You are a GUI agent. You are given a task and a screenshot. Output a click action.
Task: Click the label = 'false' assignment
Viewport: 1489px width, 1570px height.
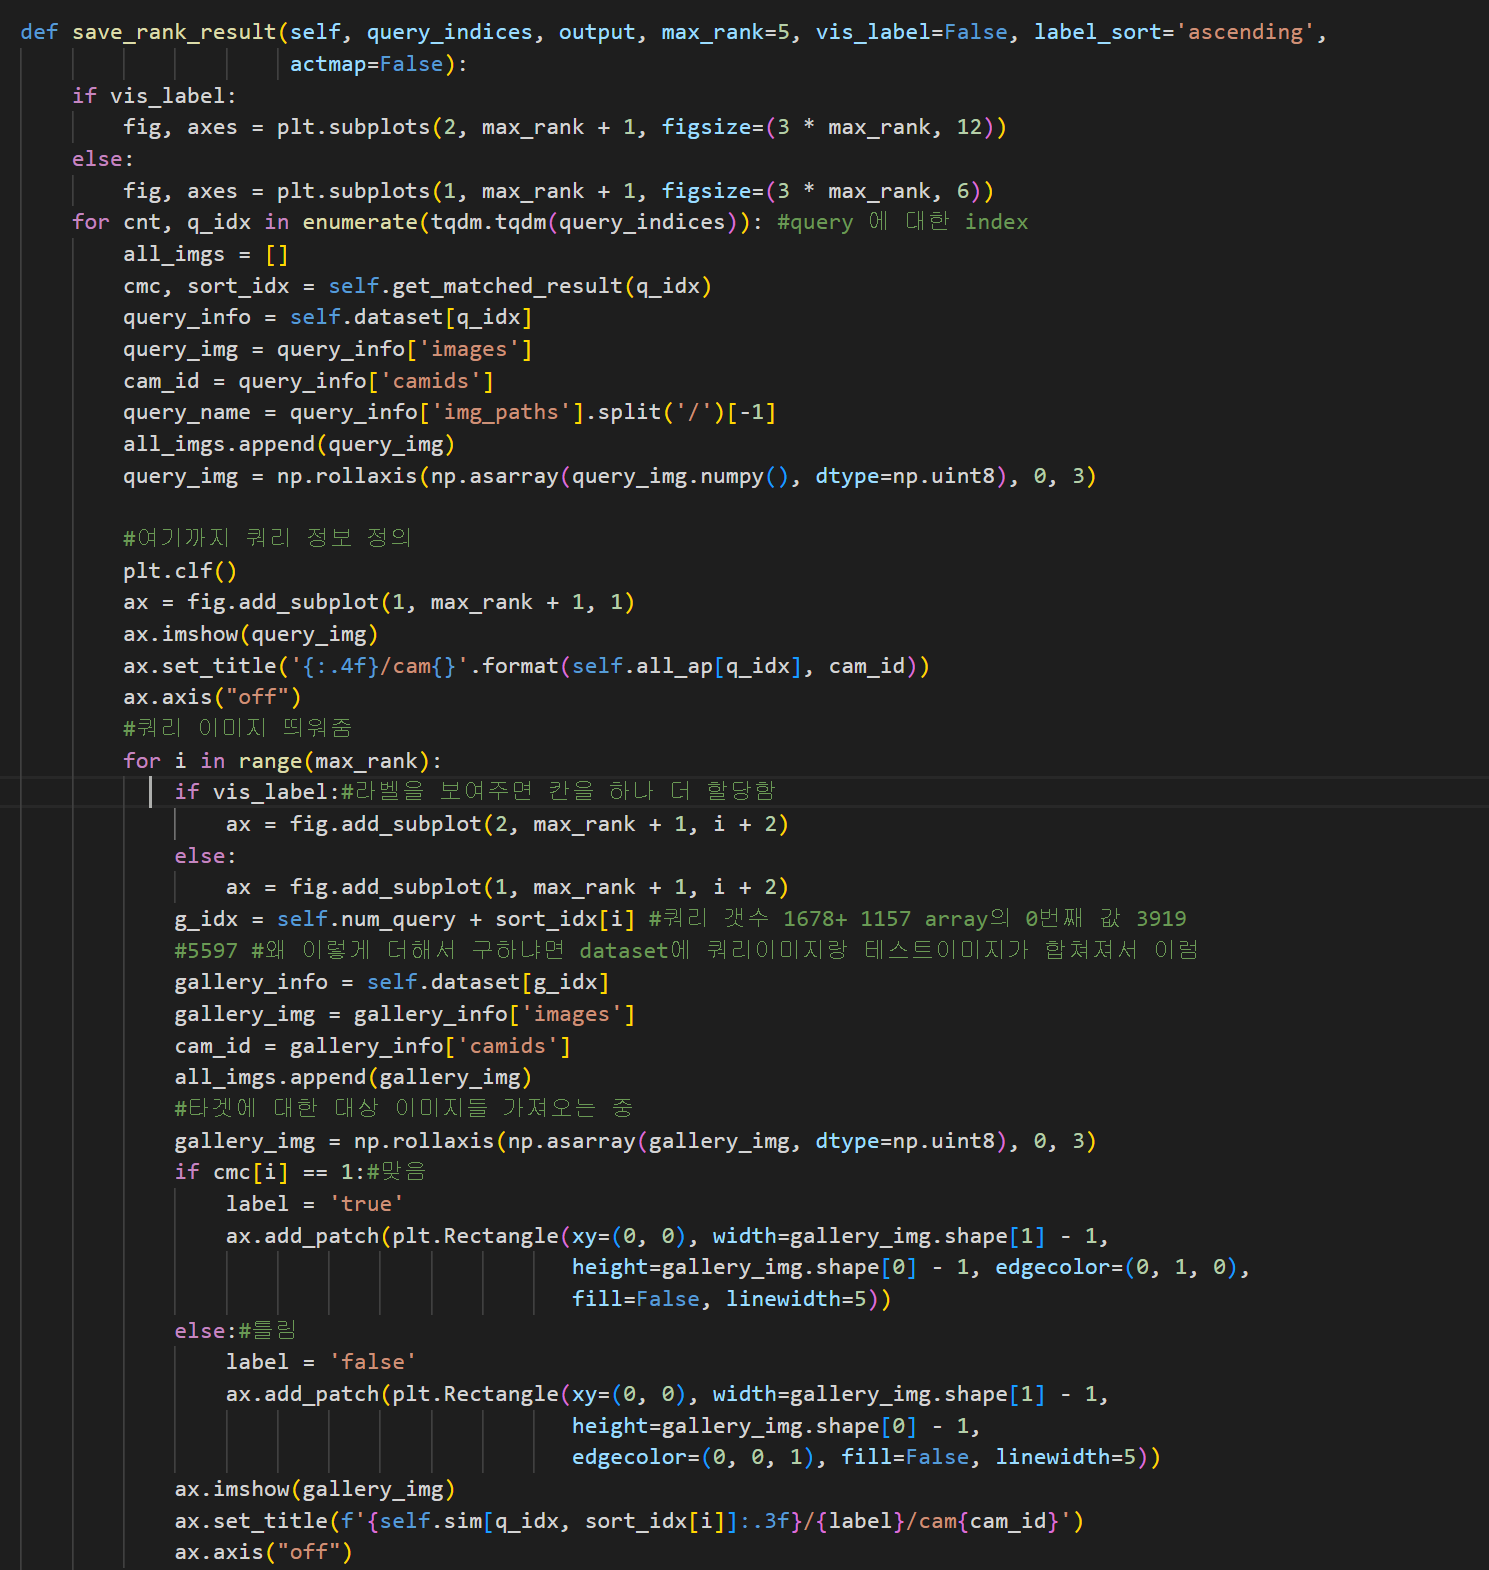pyautogui.click(x=321, y=1362)
